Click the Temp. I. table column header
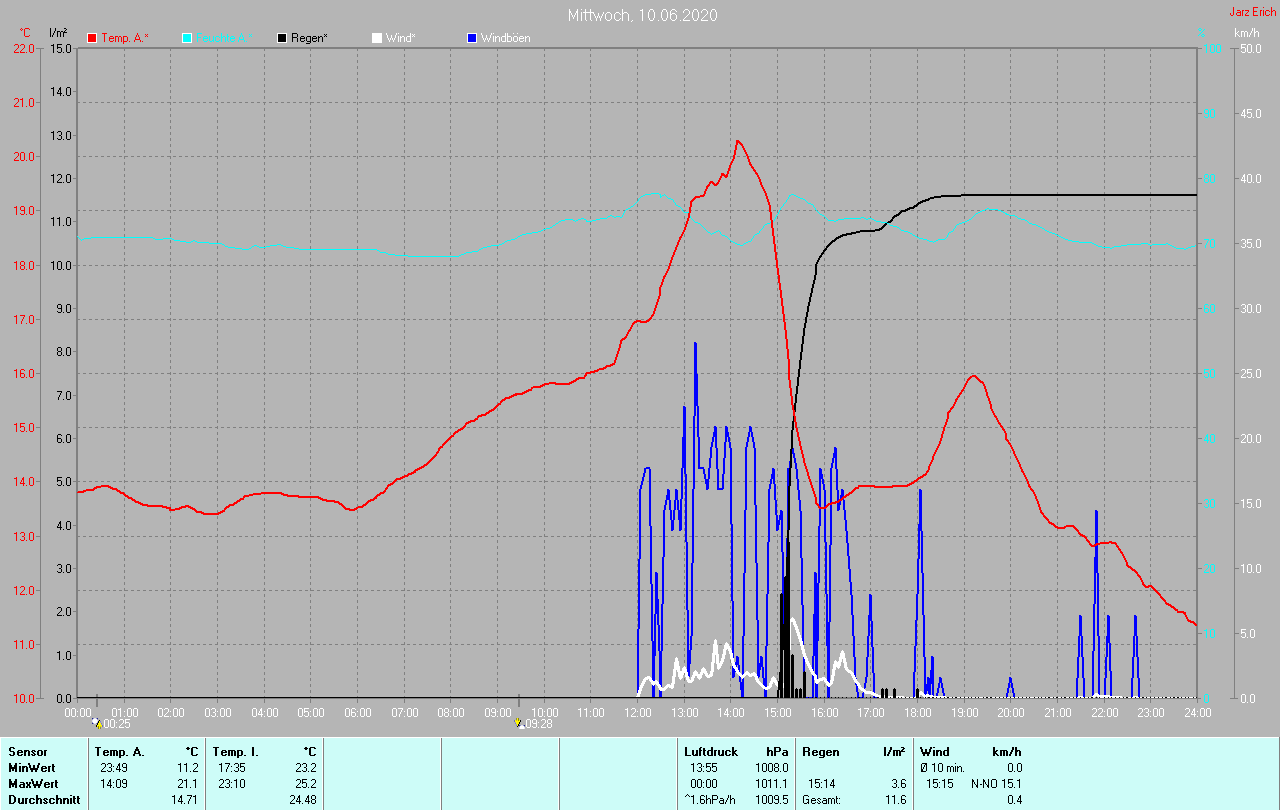Image resolution: width=1280 pixels, height=810 pixels. pyautogui.click(x=235, y=752)
